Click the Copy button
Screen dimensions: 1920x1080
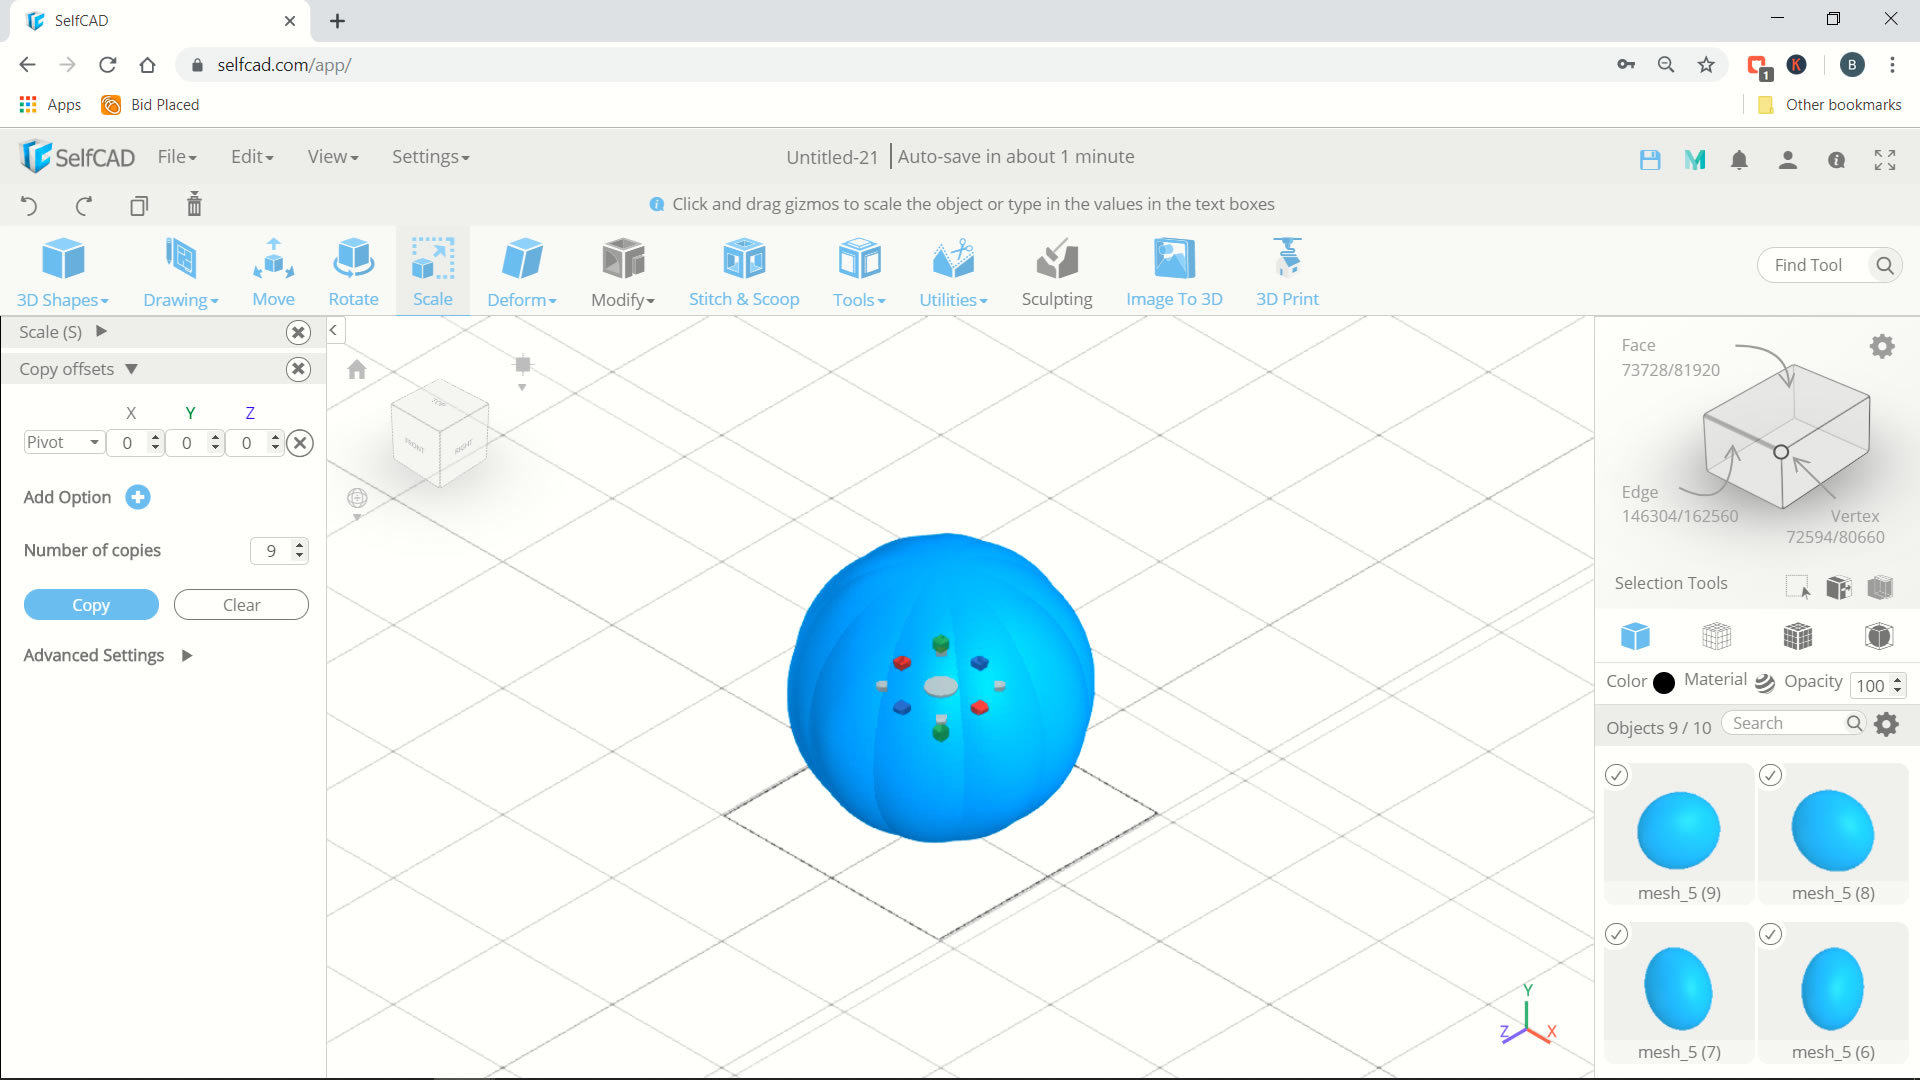point(91,605)
